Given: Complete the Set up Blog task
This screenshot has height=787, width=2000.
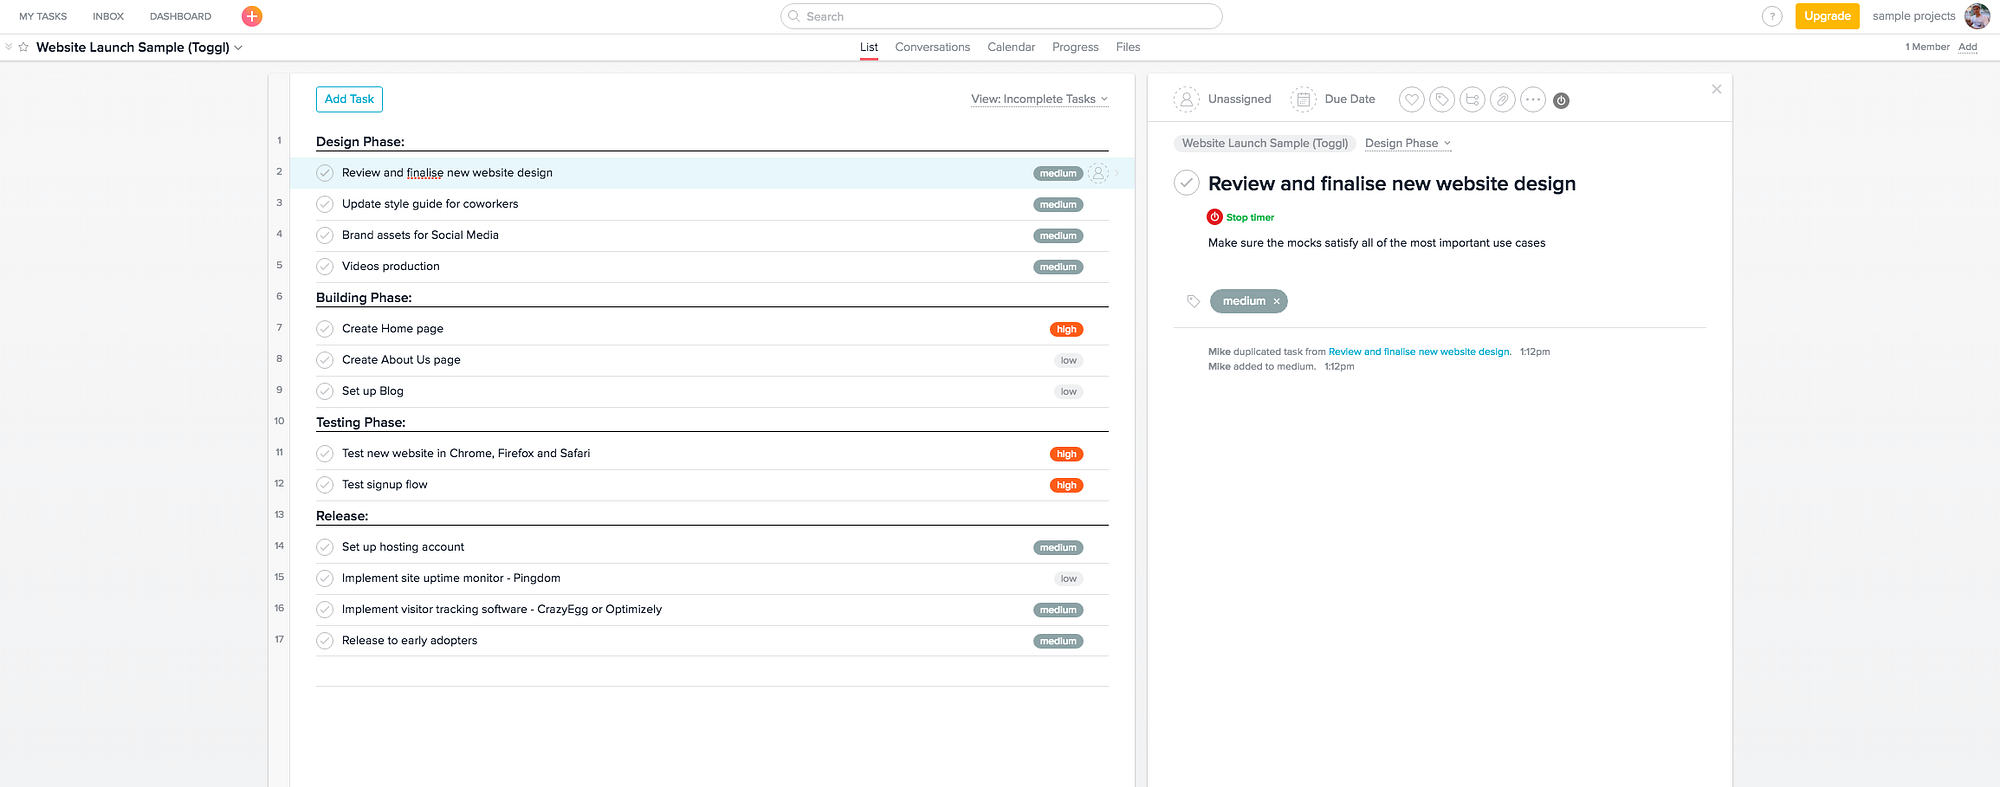Looking at the screenshot, I should pyautogui.click(x=325, y=391).
